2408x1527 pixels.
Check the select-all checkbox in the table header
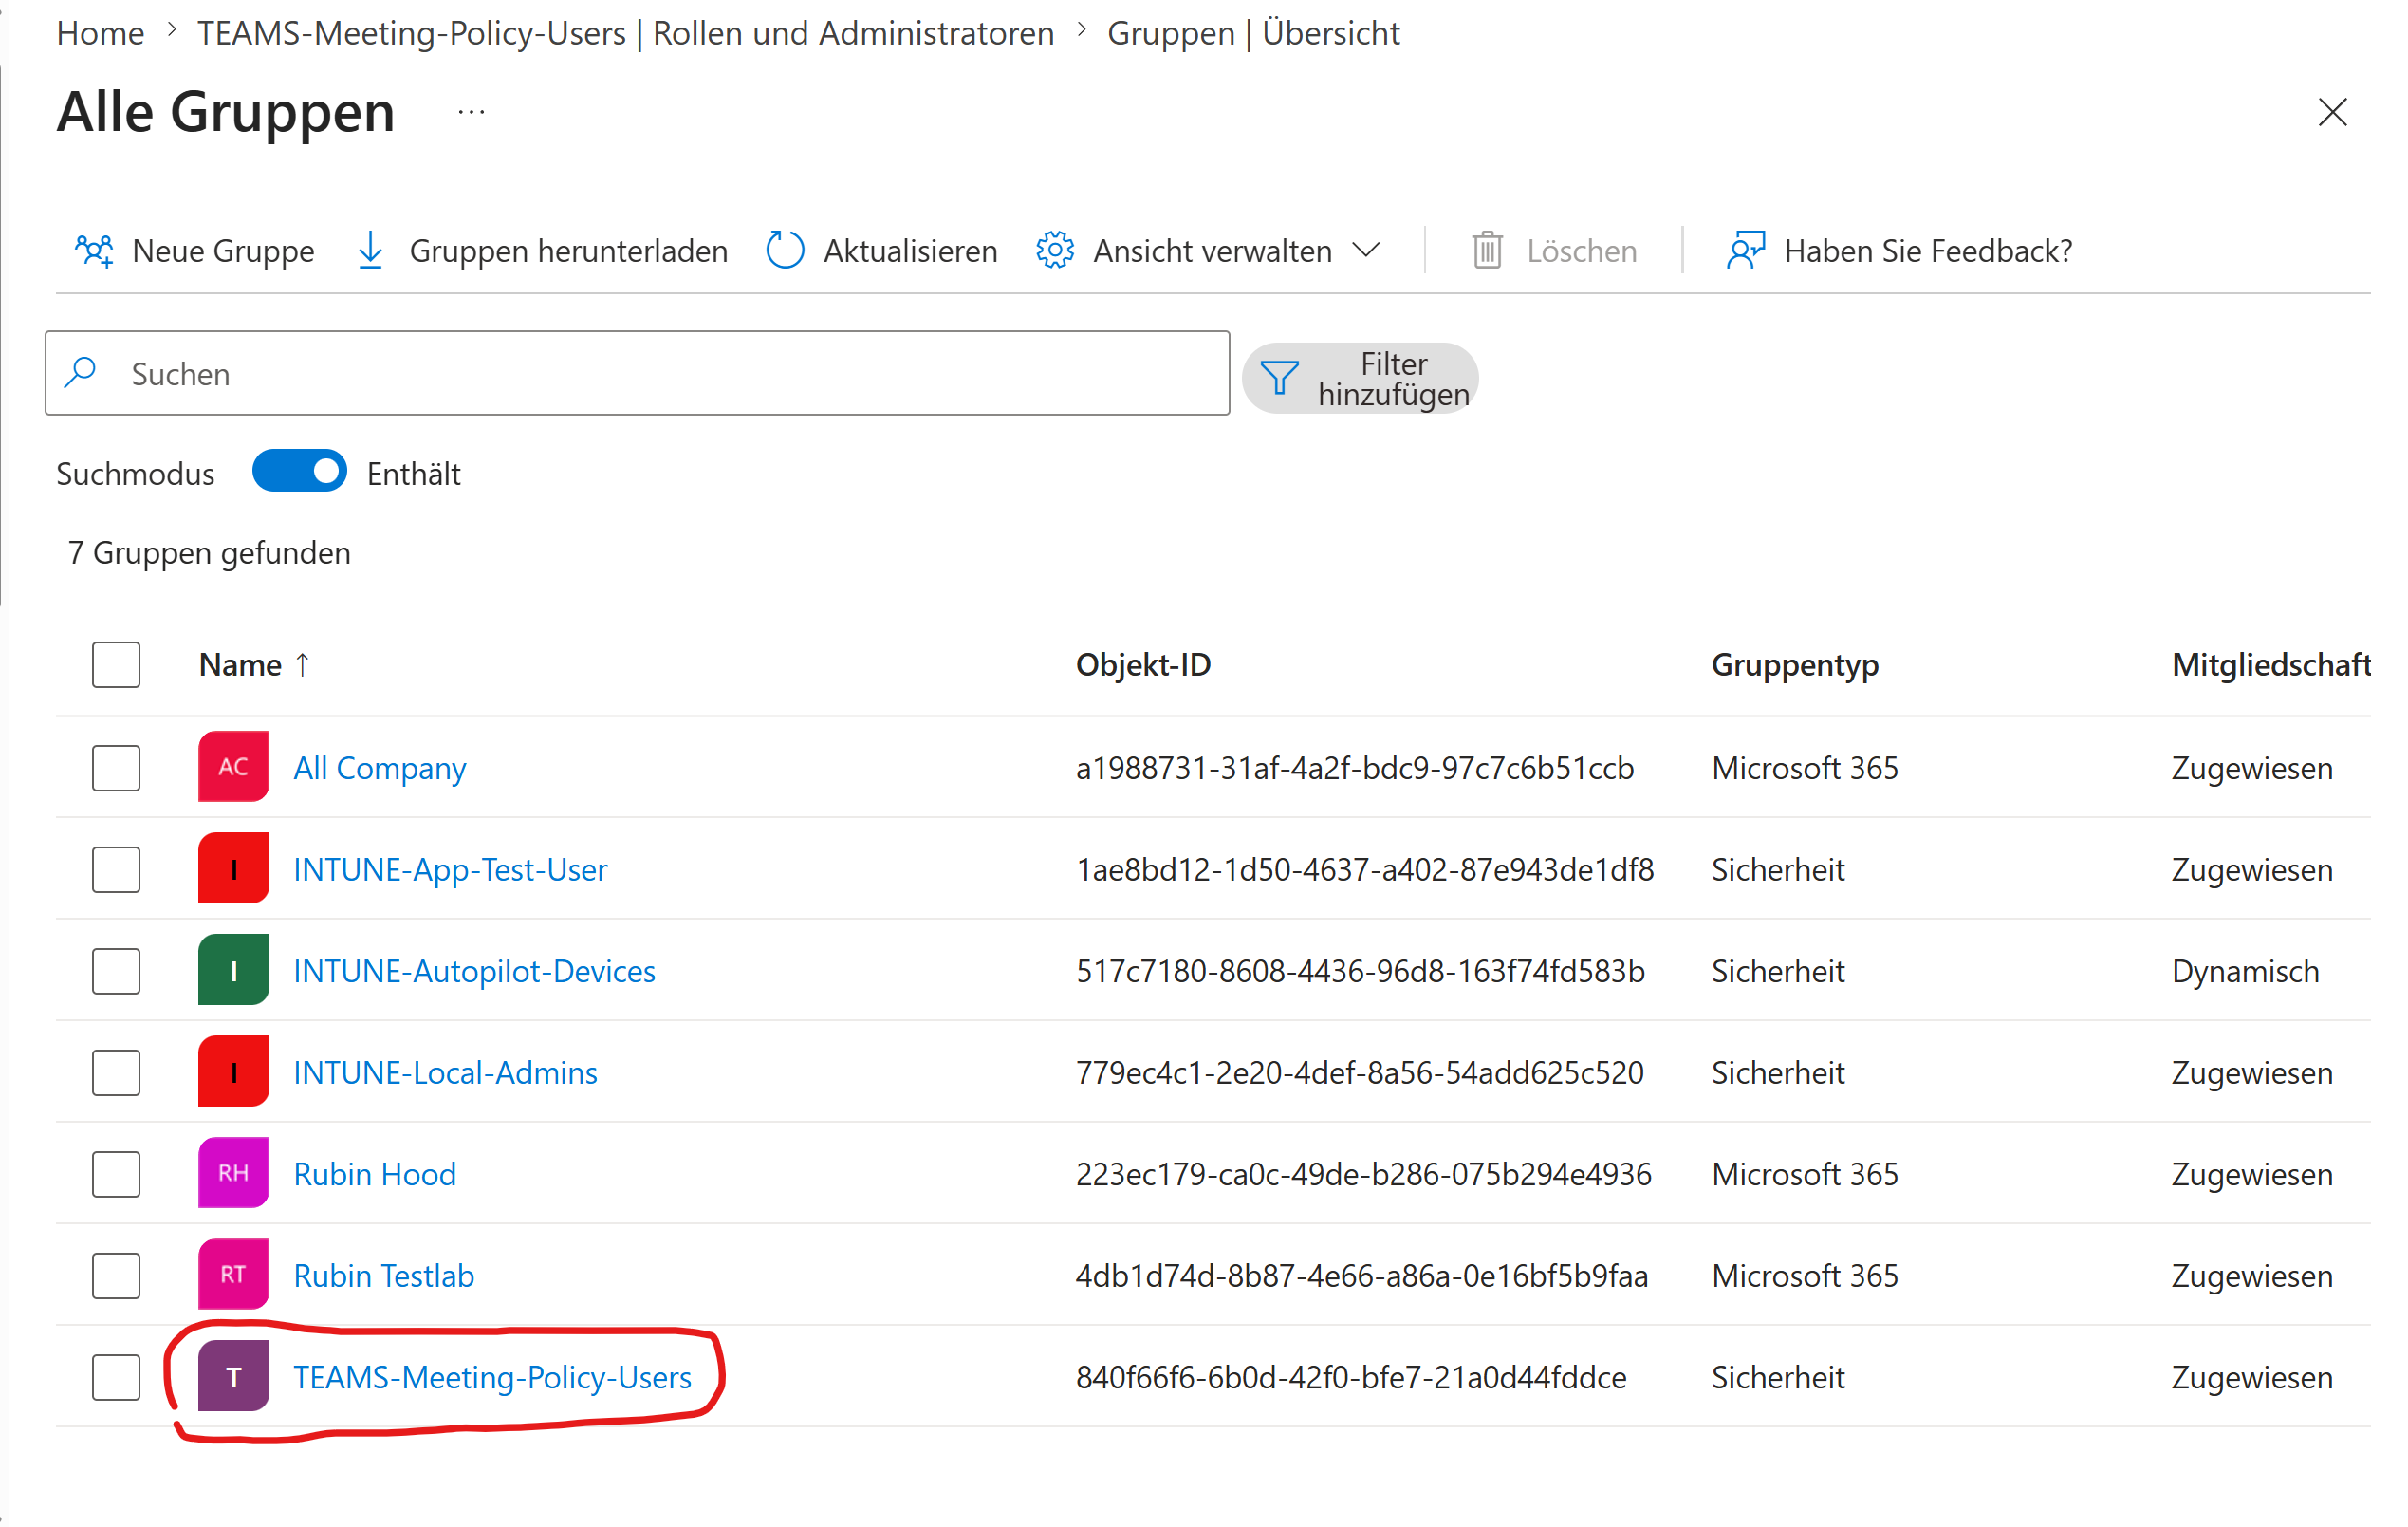[x=116, y=664]
